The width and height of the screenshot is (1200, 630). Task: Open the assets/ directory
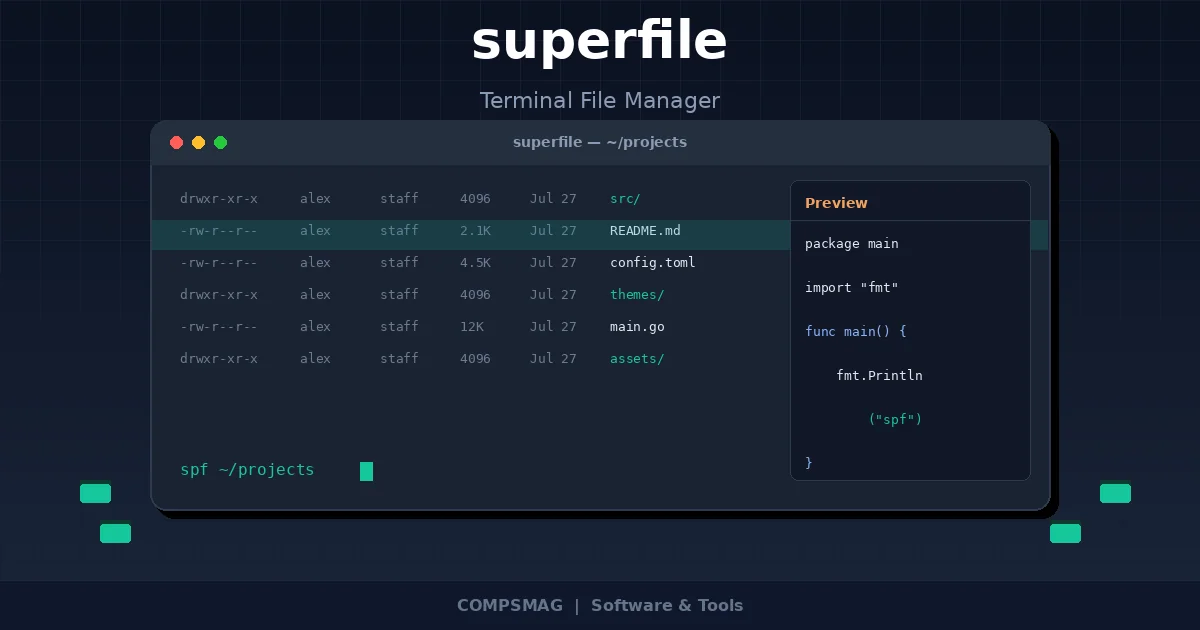637,359
